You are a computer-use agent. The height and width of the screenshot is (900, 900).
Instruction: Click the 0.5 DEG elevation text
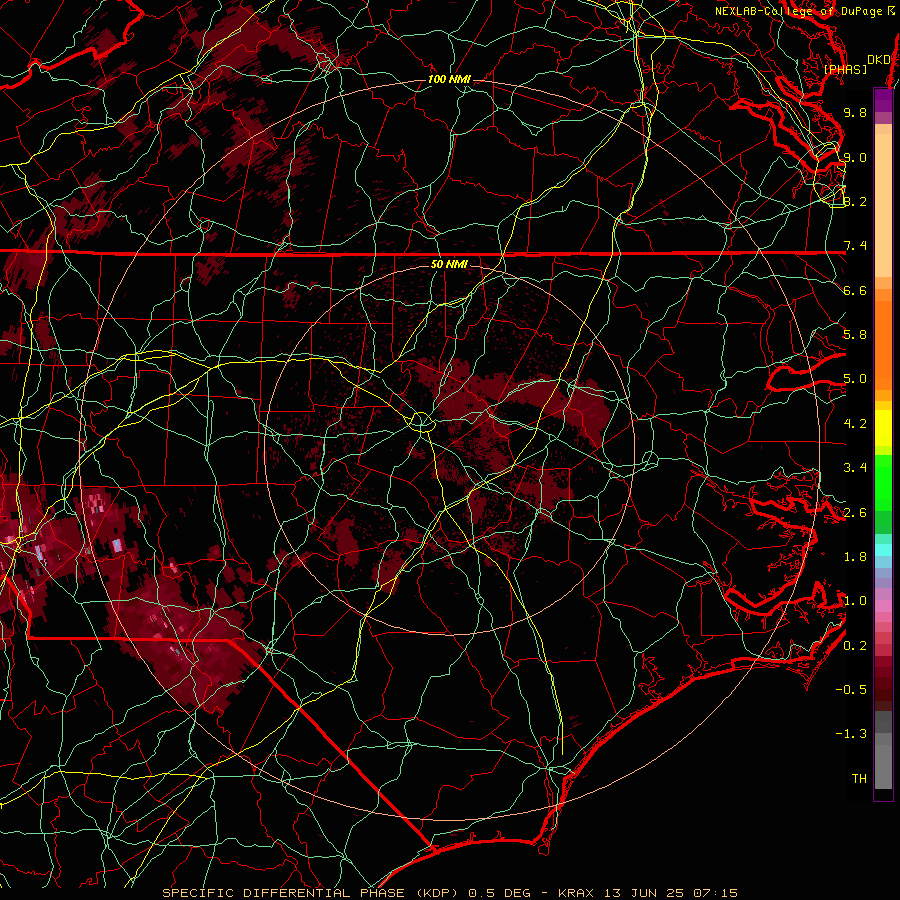[499, 893]
